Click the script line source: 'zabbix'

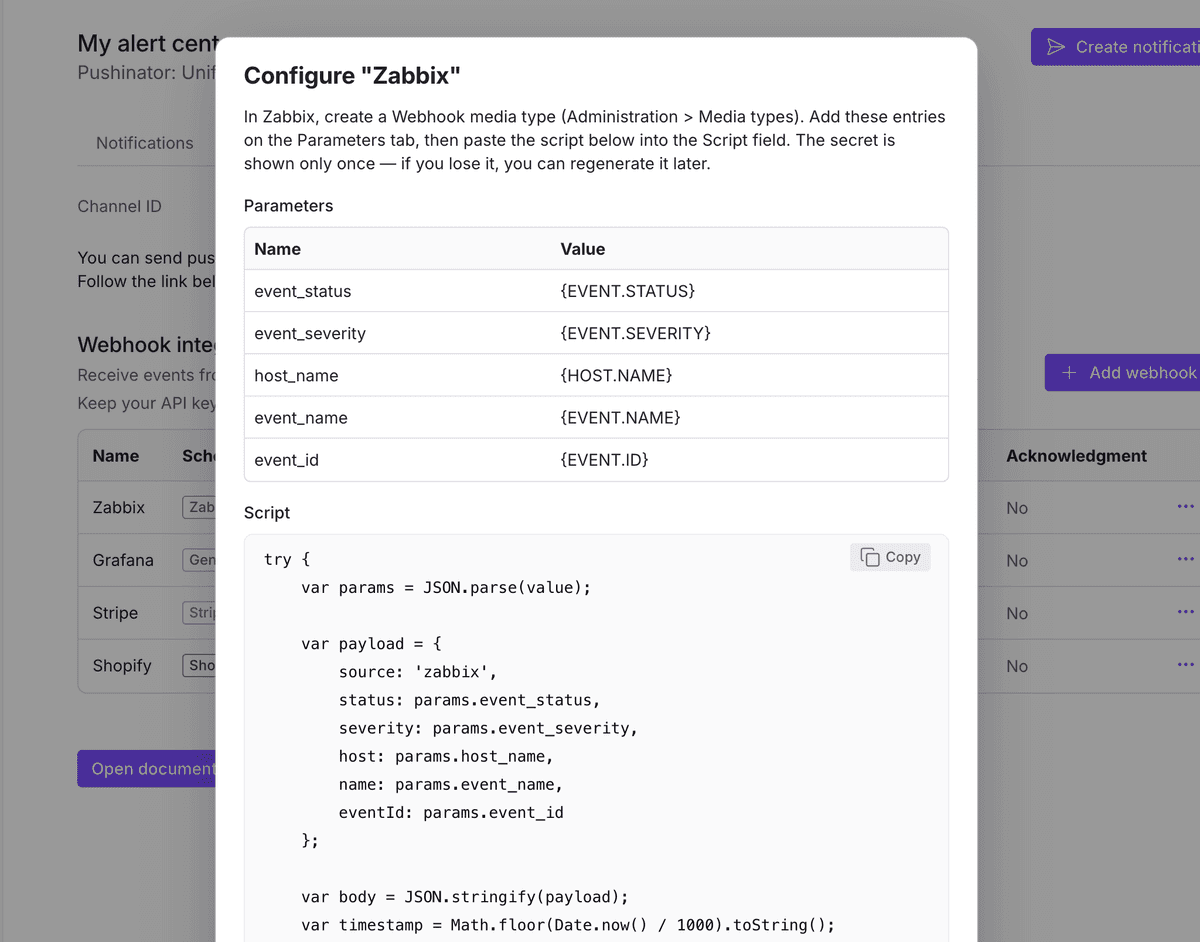point(418,672)
